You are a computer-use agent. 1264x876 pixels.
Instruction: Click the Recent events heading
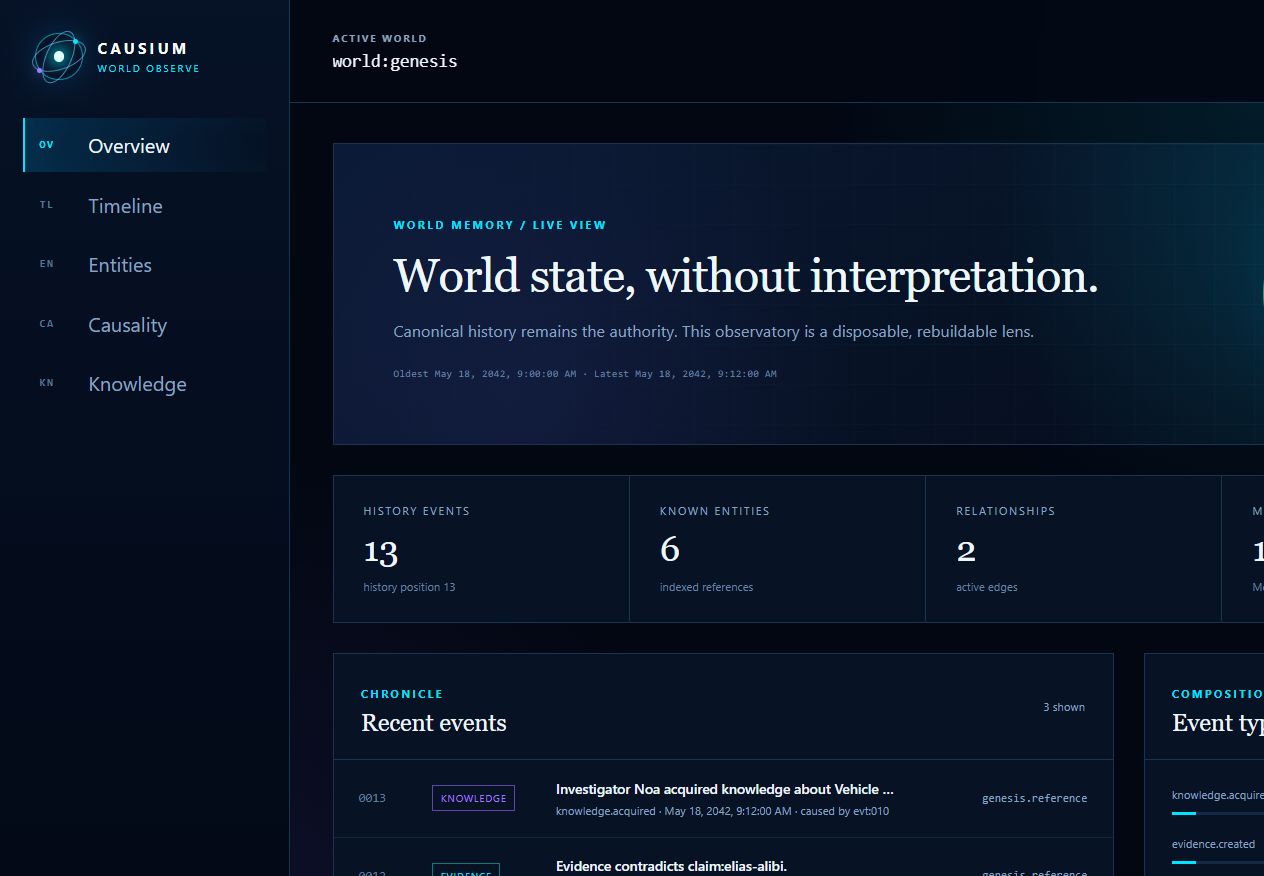434,723
